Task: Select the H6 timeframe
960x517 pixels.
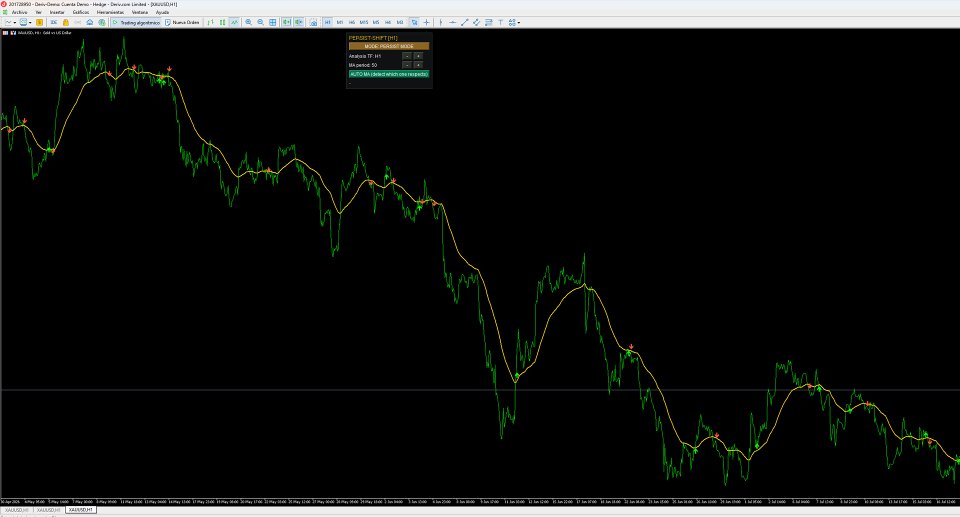Action: point(351,22)
